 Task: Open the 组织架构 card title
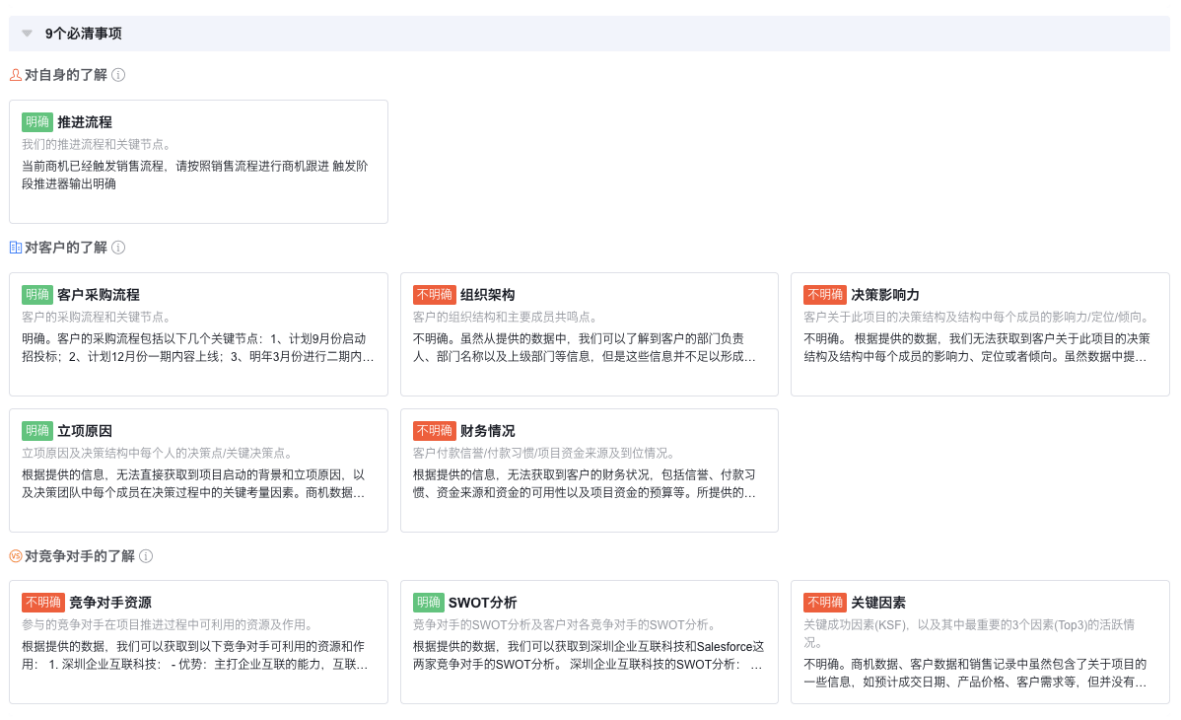click(x=488, y=294)
